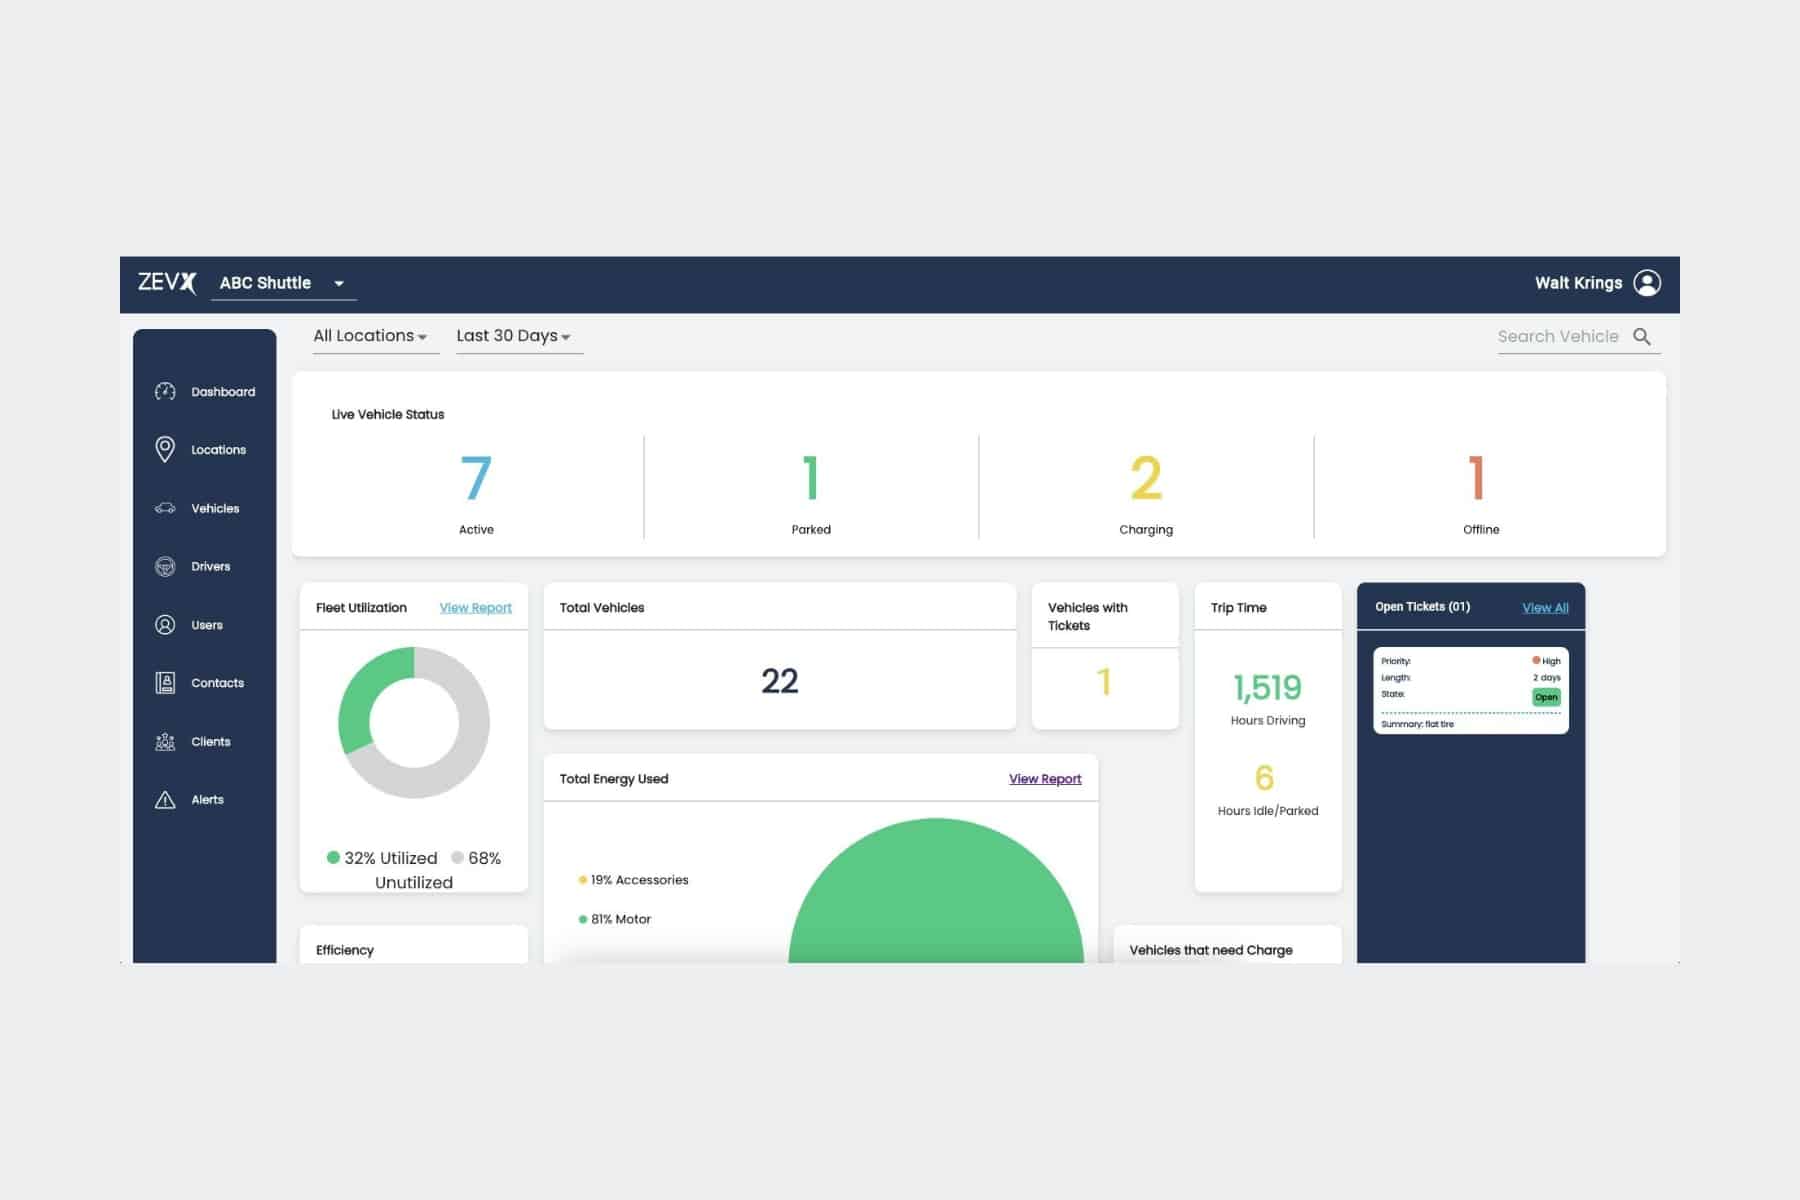Click the 7 Active vehicles count
The width and height of the screenshot is (1800, 1200).
click(x=476, y=478)
